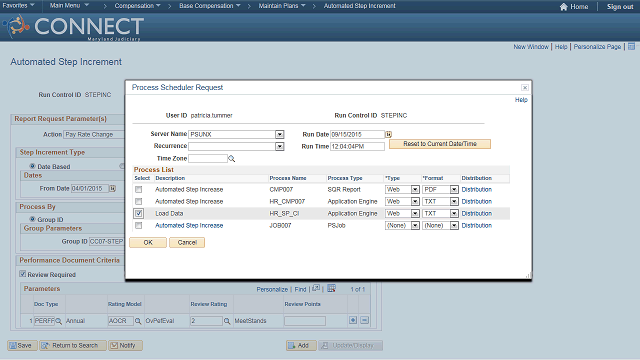Click the view all popup icon in Parameters
Screen dimensions: 640x360
(x=316, y=288)
